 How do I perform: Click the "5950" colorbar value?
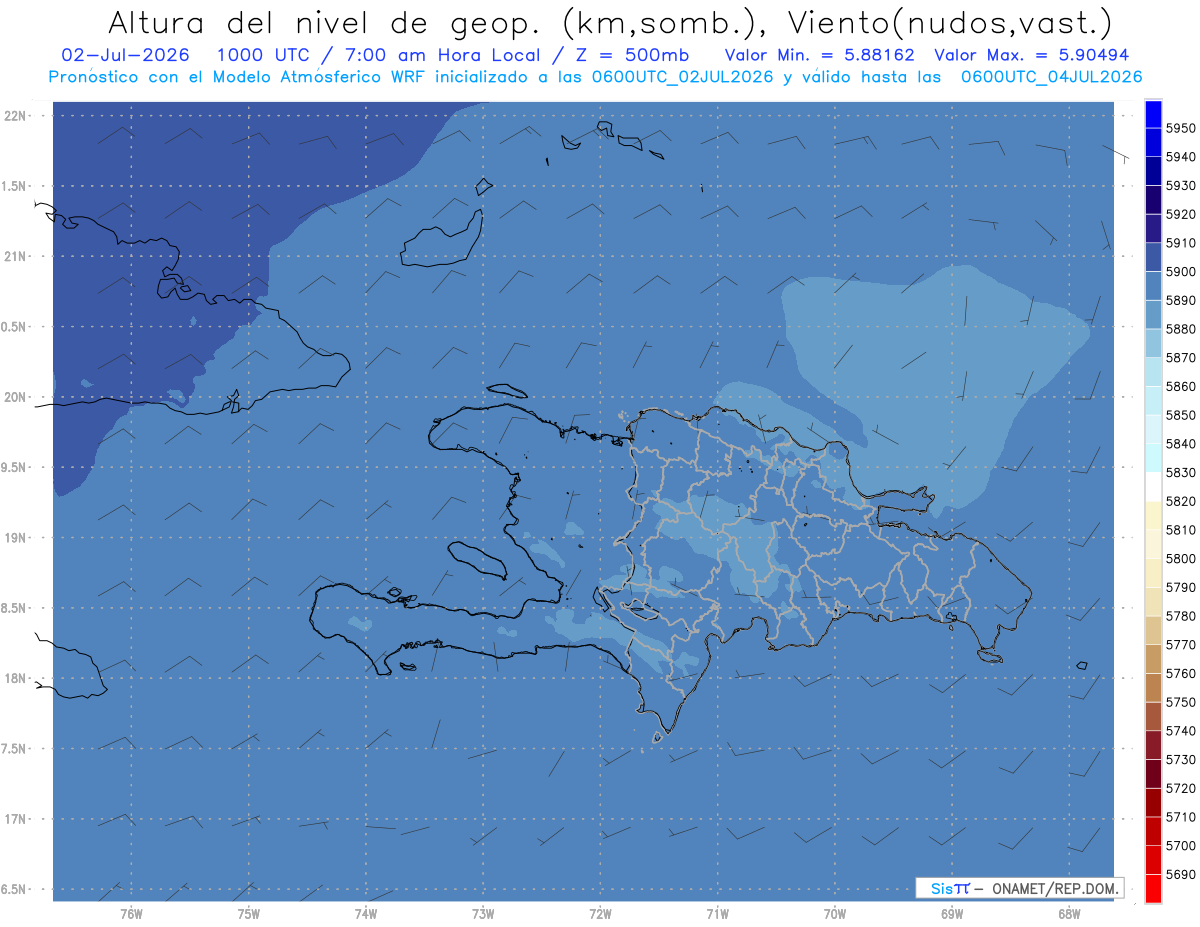pos(1180,128)
